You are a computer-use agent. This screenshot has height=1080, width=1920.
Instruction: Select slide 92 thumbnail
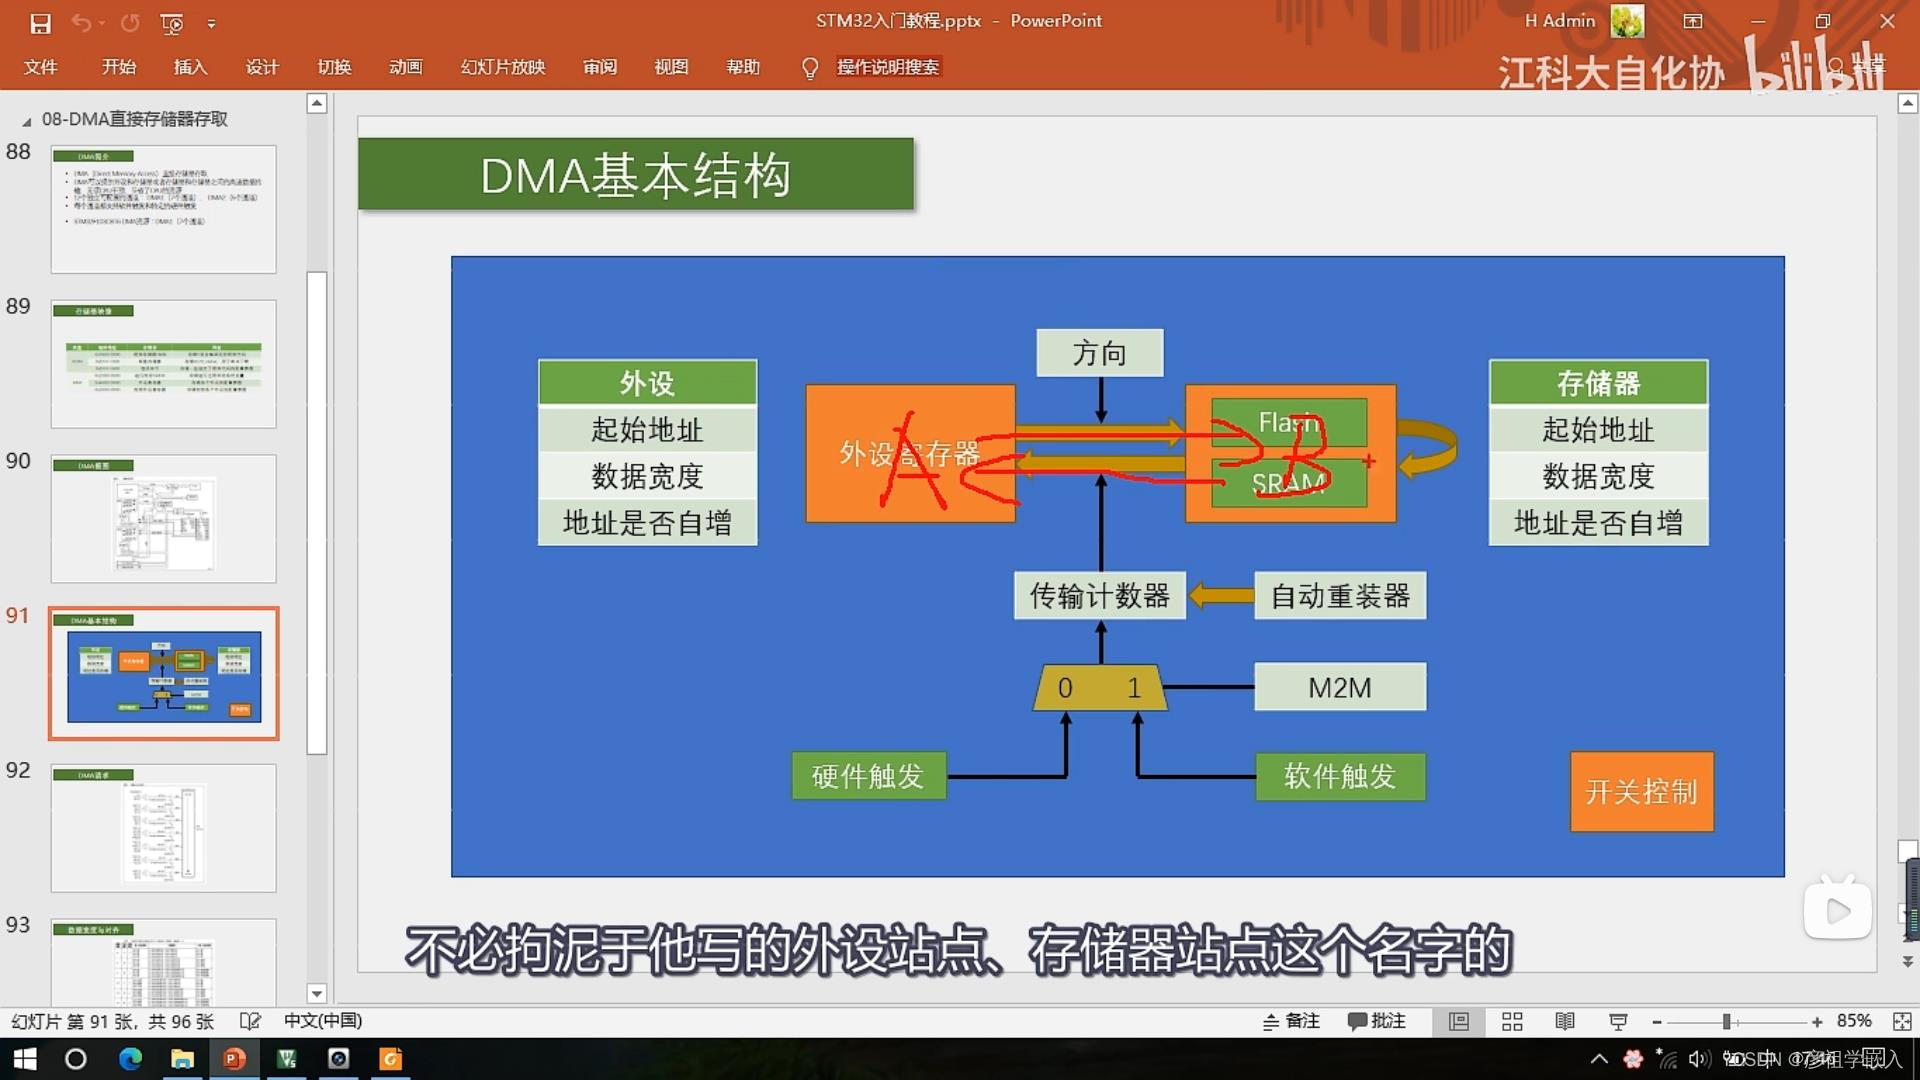[x=163, y=828]
